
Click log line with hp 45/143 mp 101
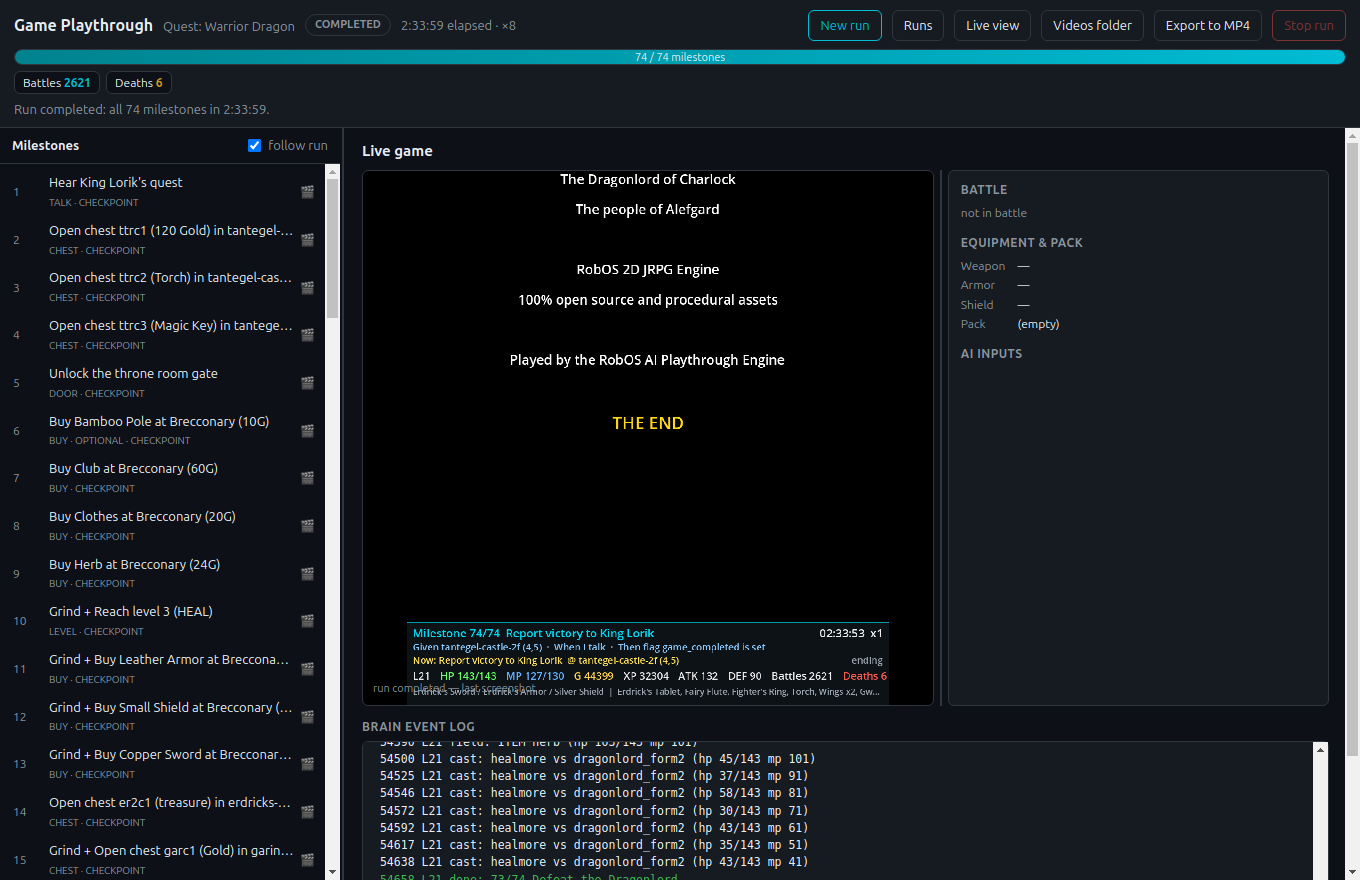point(598,759)
